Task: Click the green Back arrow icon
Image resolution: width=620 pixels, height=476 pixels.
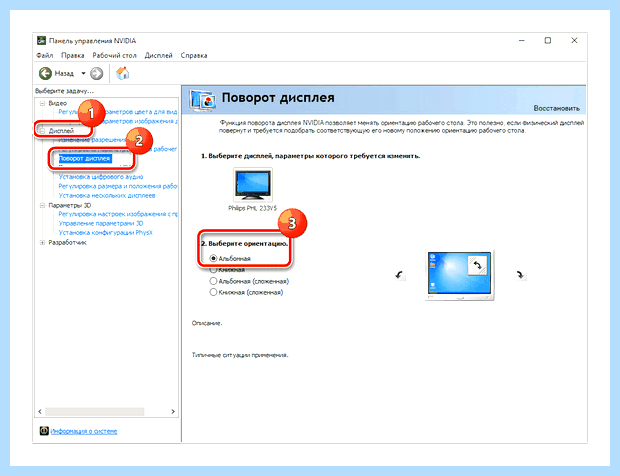Action: point(45,73)
